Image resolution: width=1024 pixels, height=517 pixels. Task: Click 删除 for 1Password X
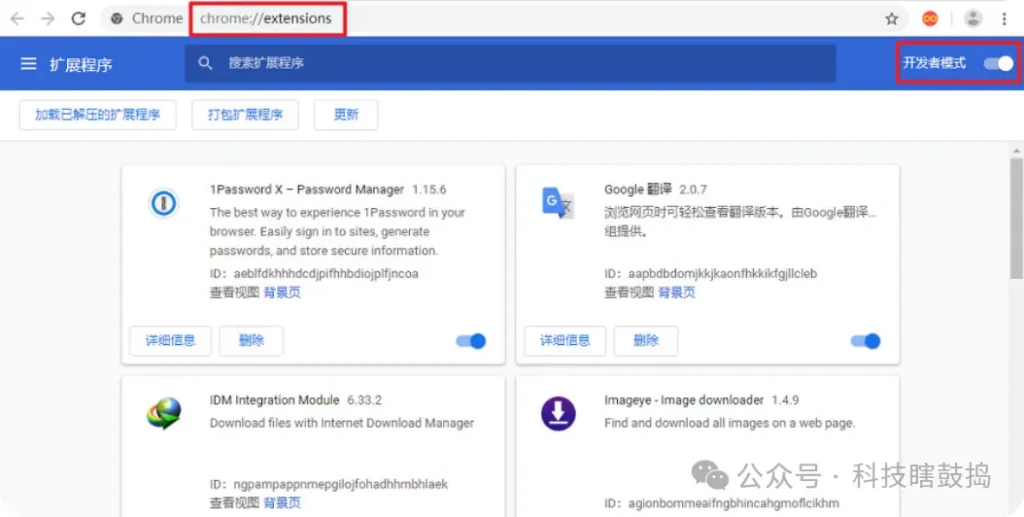[251, 341]
